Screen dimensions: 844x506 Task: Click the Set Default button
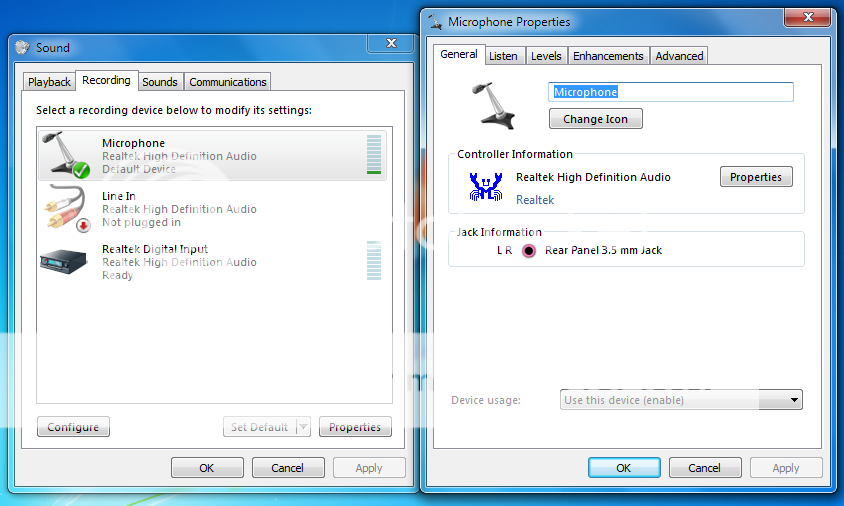tap(260, 427)
